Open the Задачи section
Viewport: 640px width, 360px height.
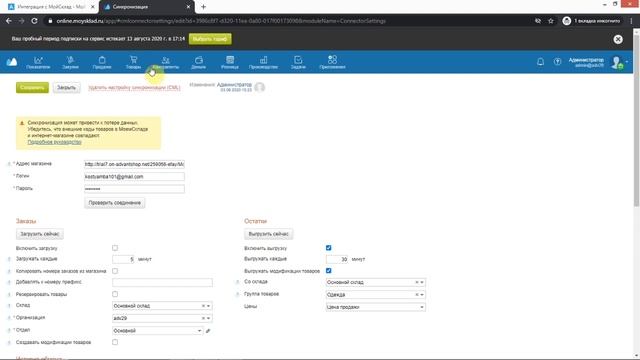click(298, 62)
